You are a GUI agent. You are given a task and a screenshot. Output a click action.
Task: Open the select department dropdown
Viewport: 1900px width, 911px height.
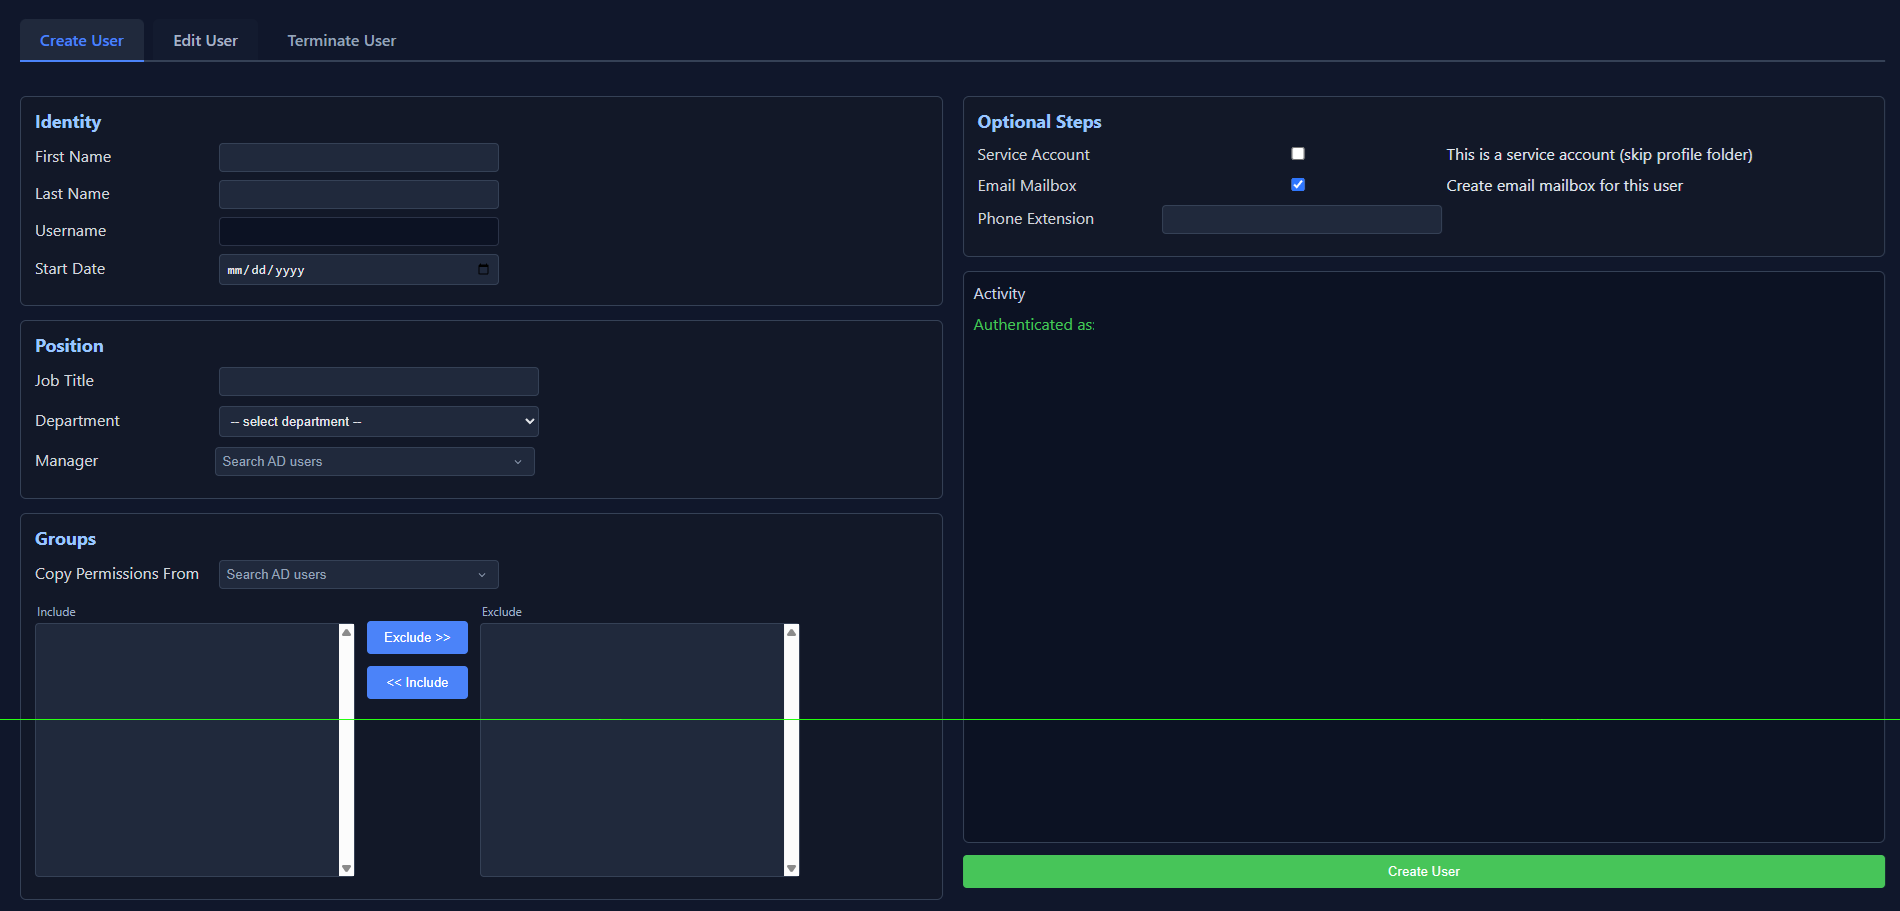[x=379, y=421]
